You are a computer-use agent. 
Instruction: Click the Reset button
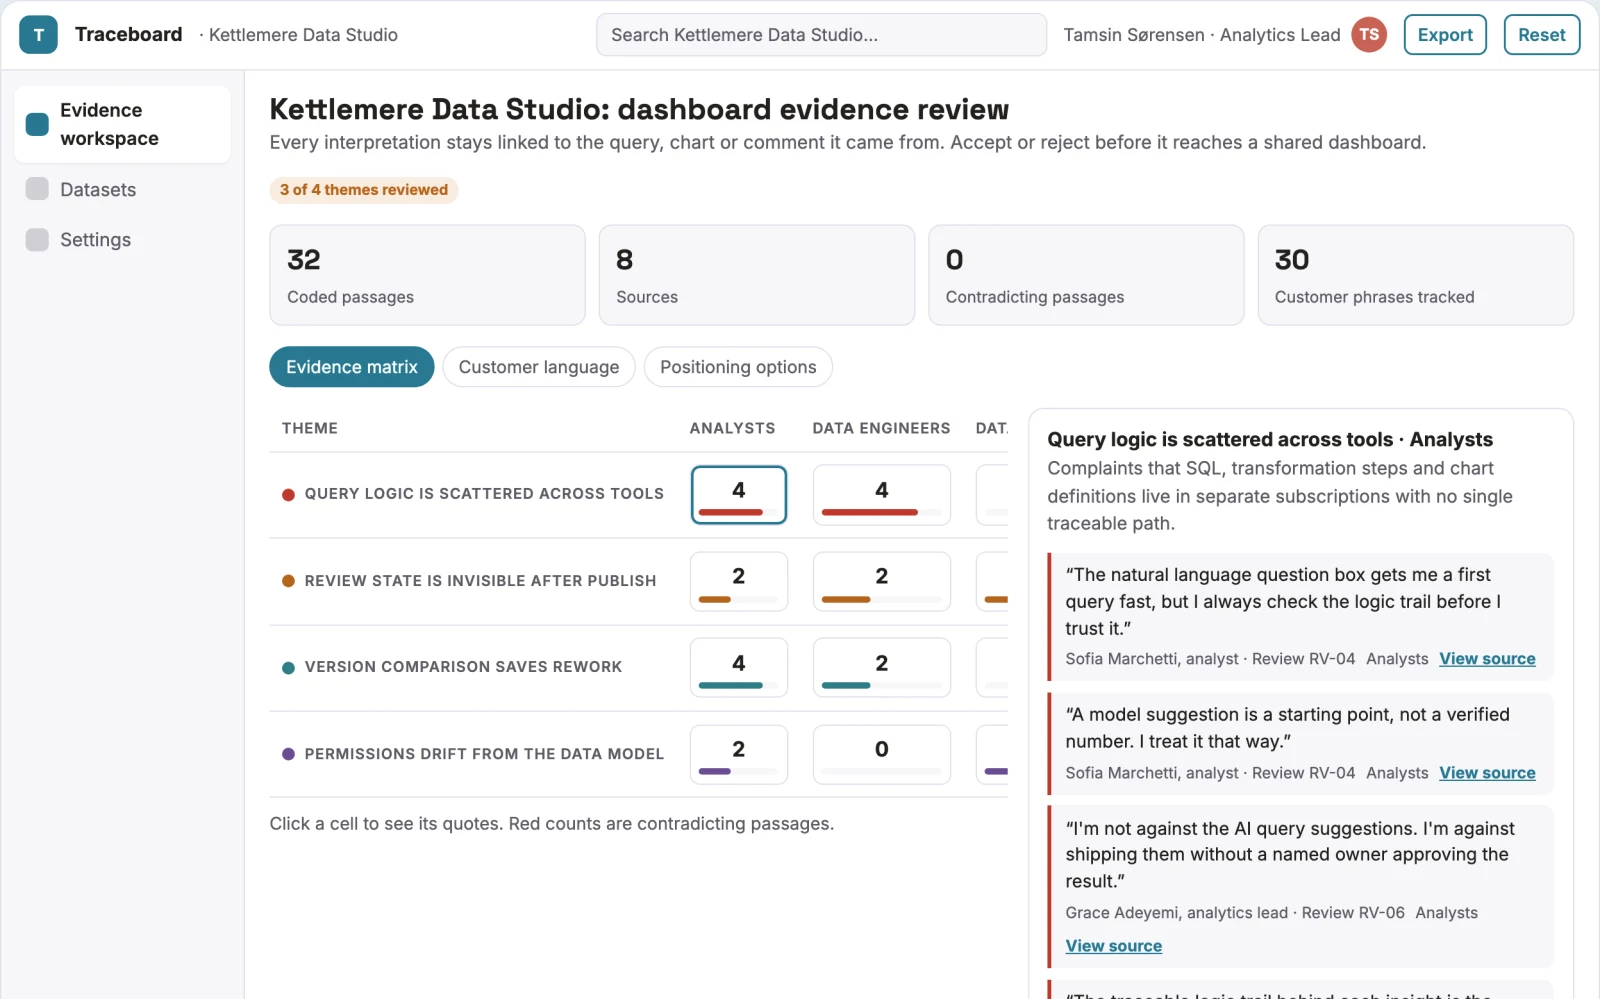point(1542,35)
